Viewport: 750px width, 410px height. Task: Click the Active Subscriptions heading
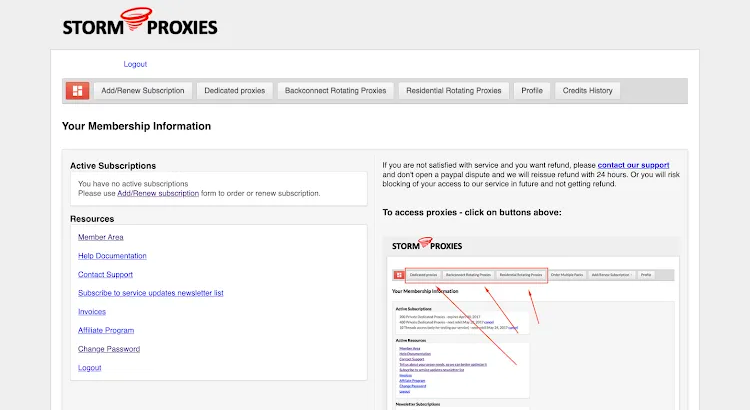click(113, 166)
